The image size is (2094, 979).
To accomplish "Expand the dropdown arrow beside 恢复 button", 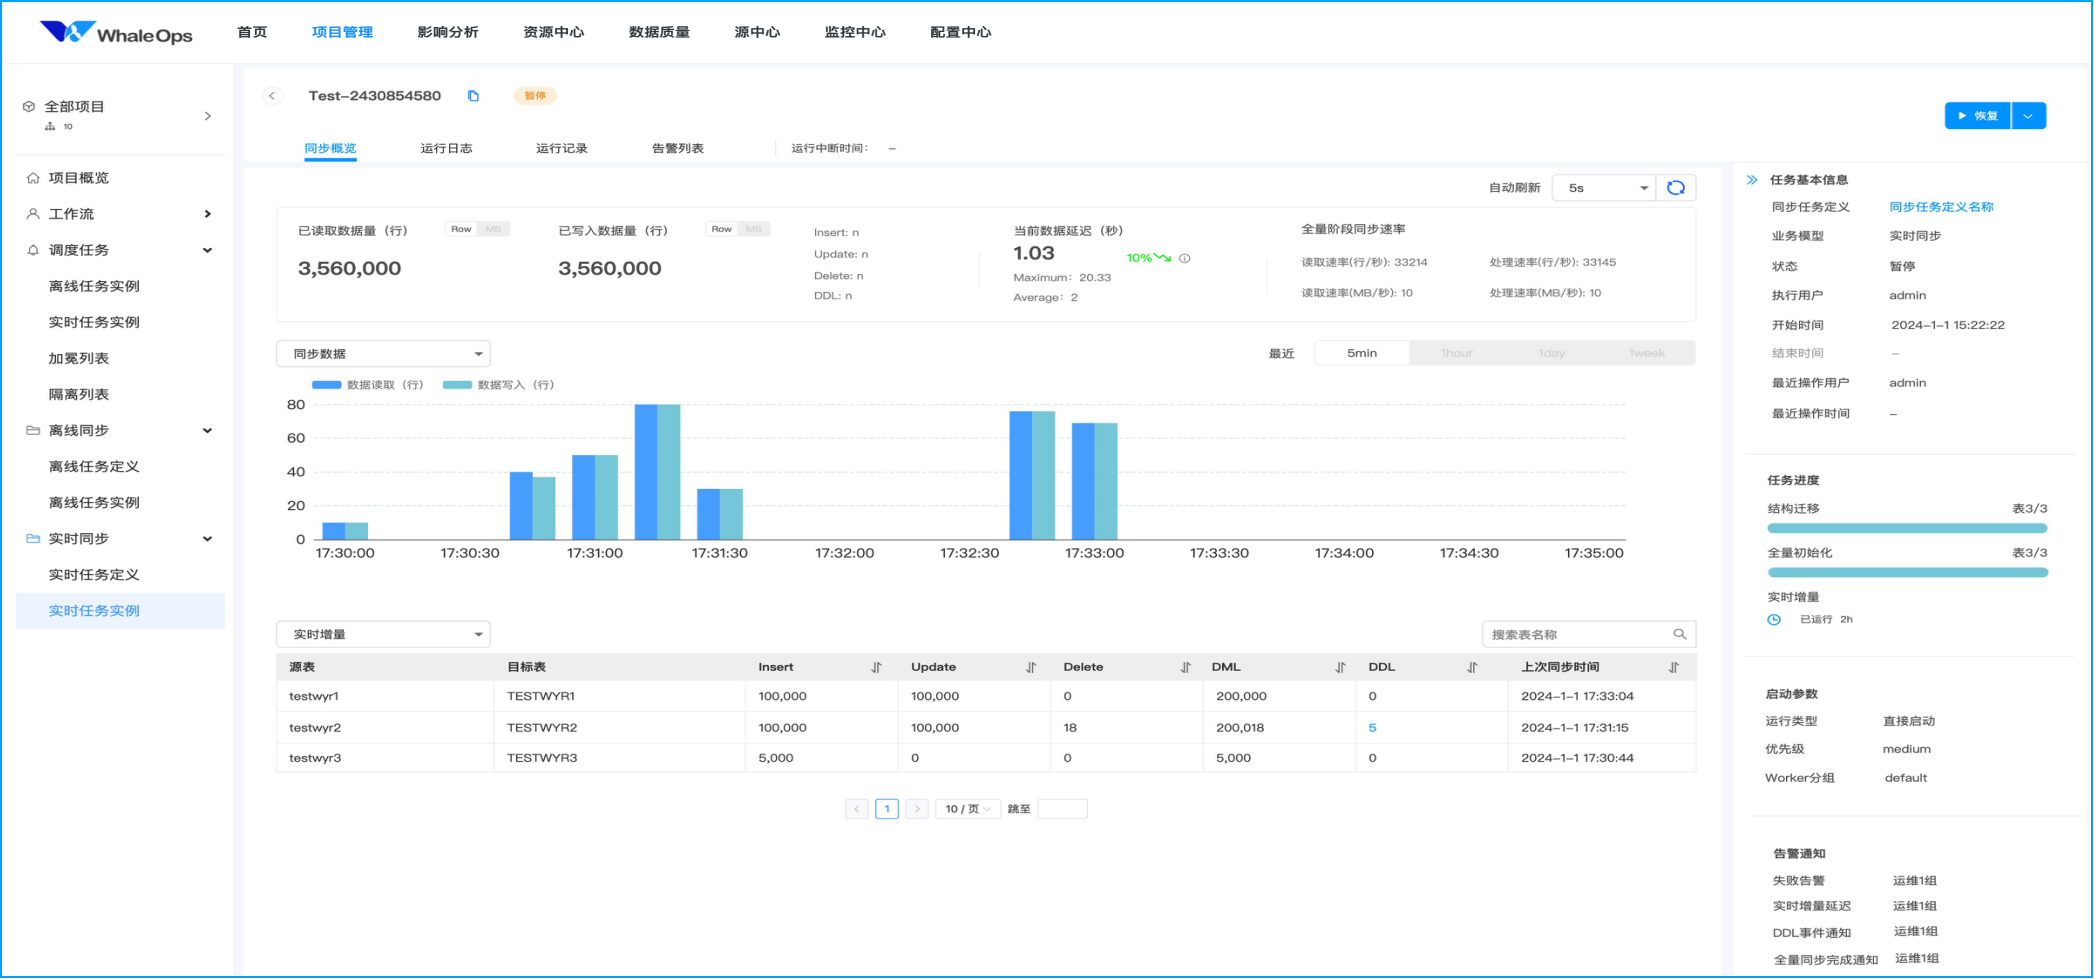I will [2028, 116].
